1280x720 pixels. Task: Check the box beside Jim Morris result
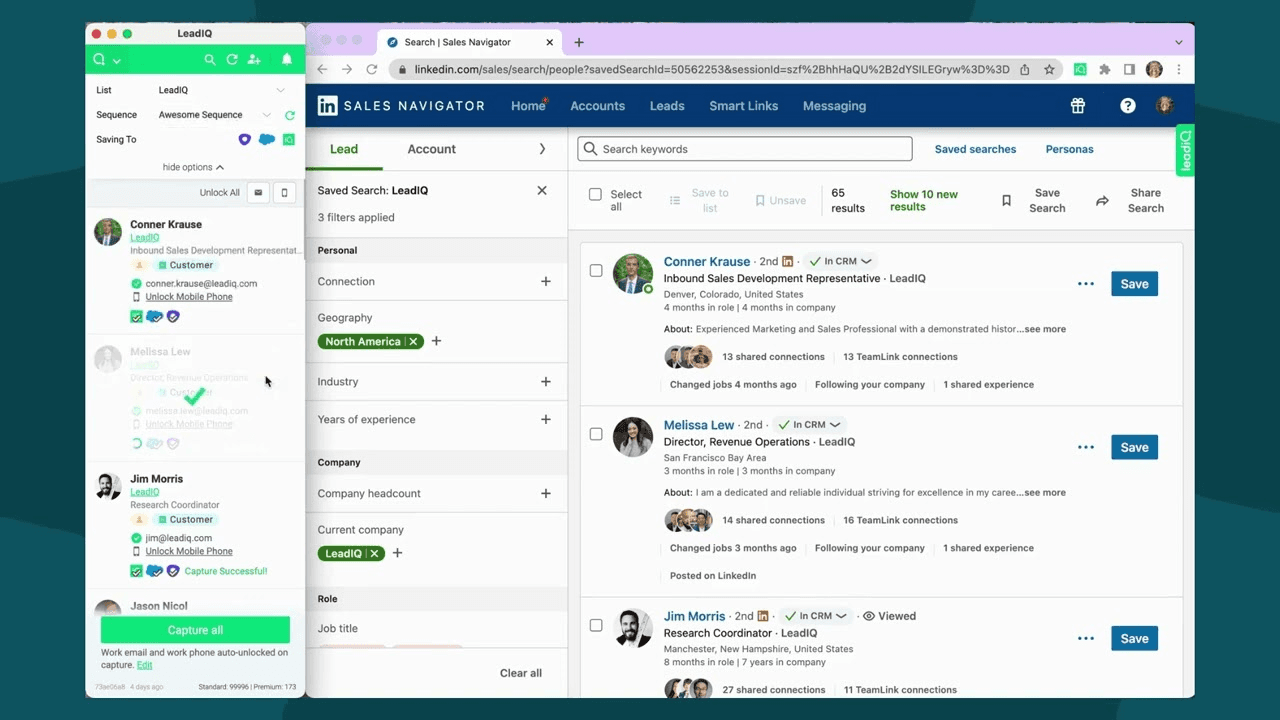click(596, 625)
